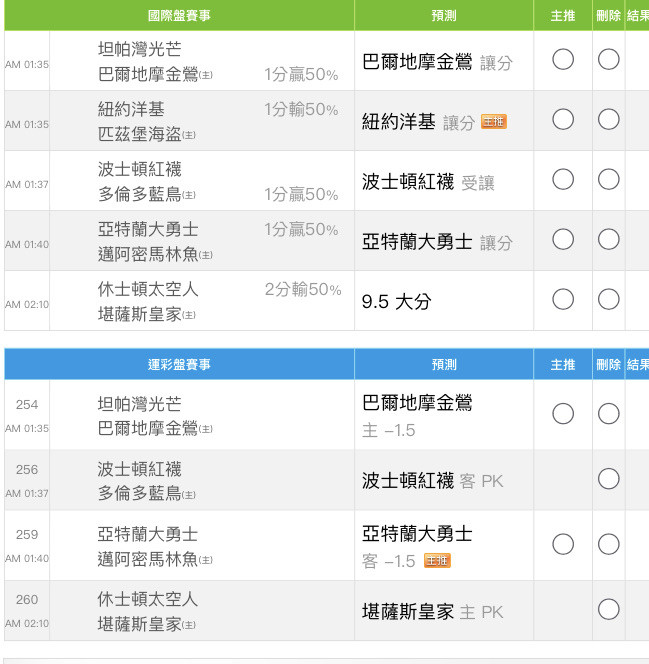Select 刪除 radio for game 260
Image resolution: width=649 pixels, height=664 pixels.
click(x=608, y=609)
